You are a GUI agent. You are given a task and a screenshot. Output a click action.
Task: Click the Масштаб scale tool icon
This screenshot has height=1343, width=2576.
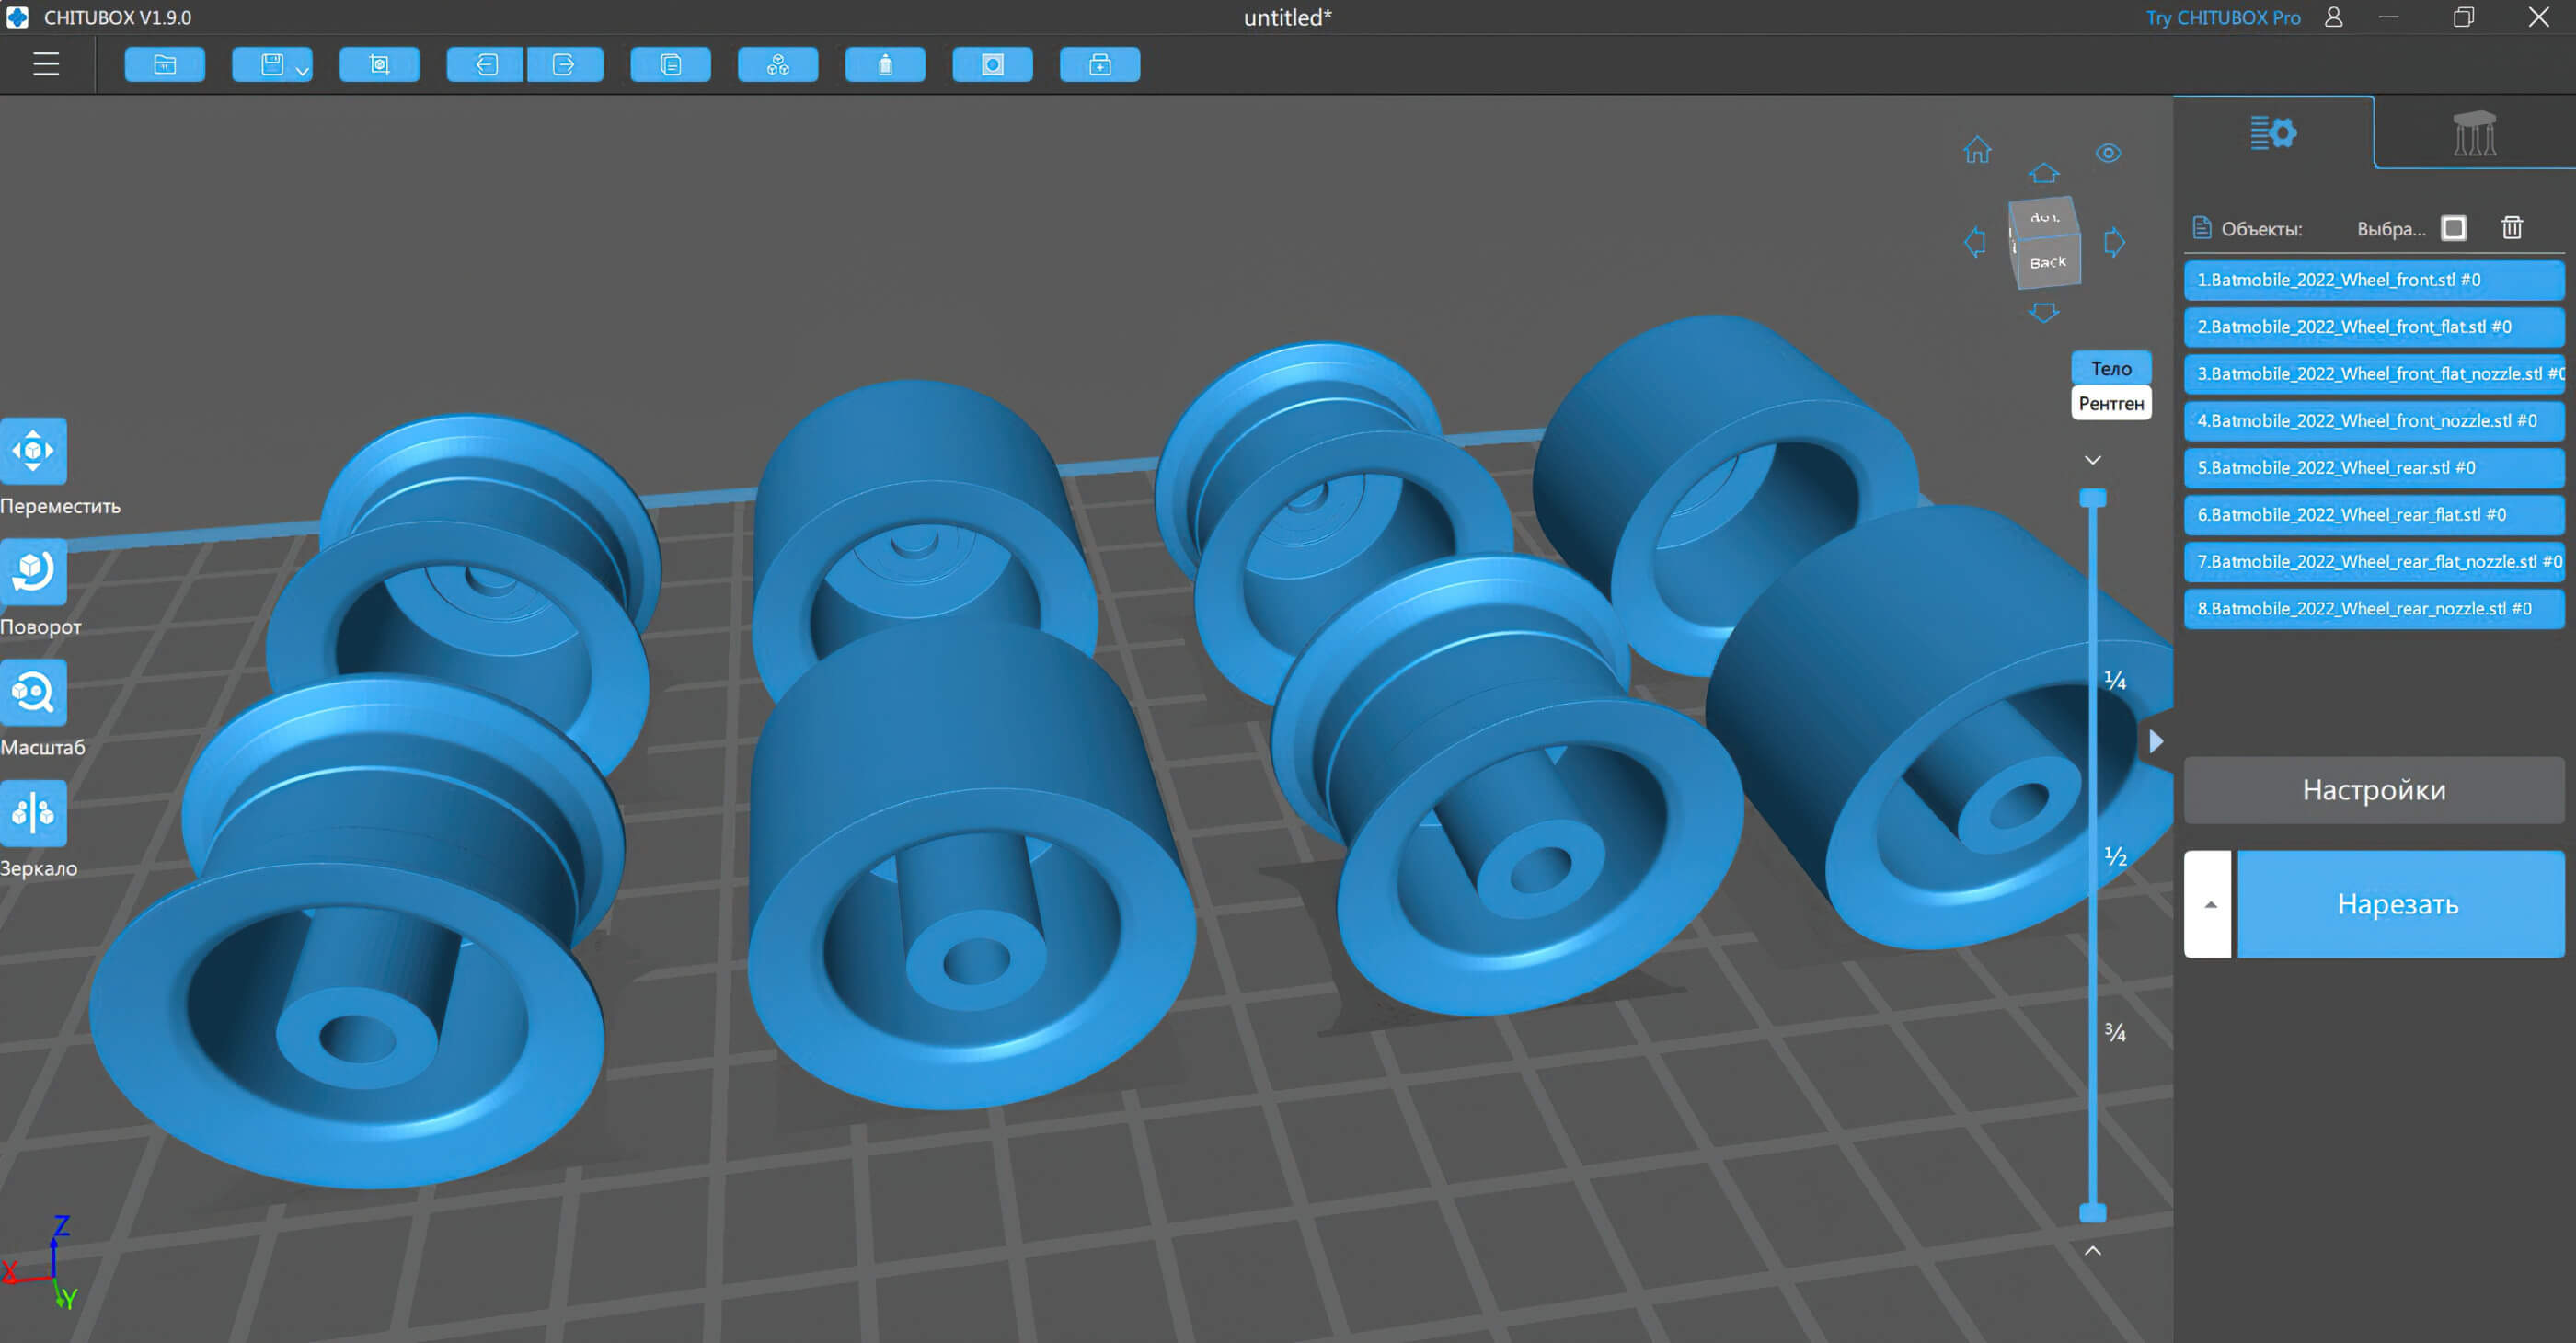point(34,692)
